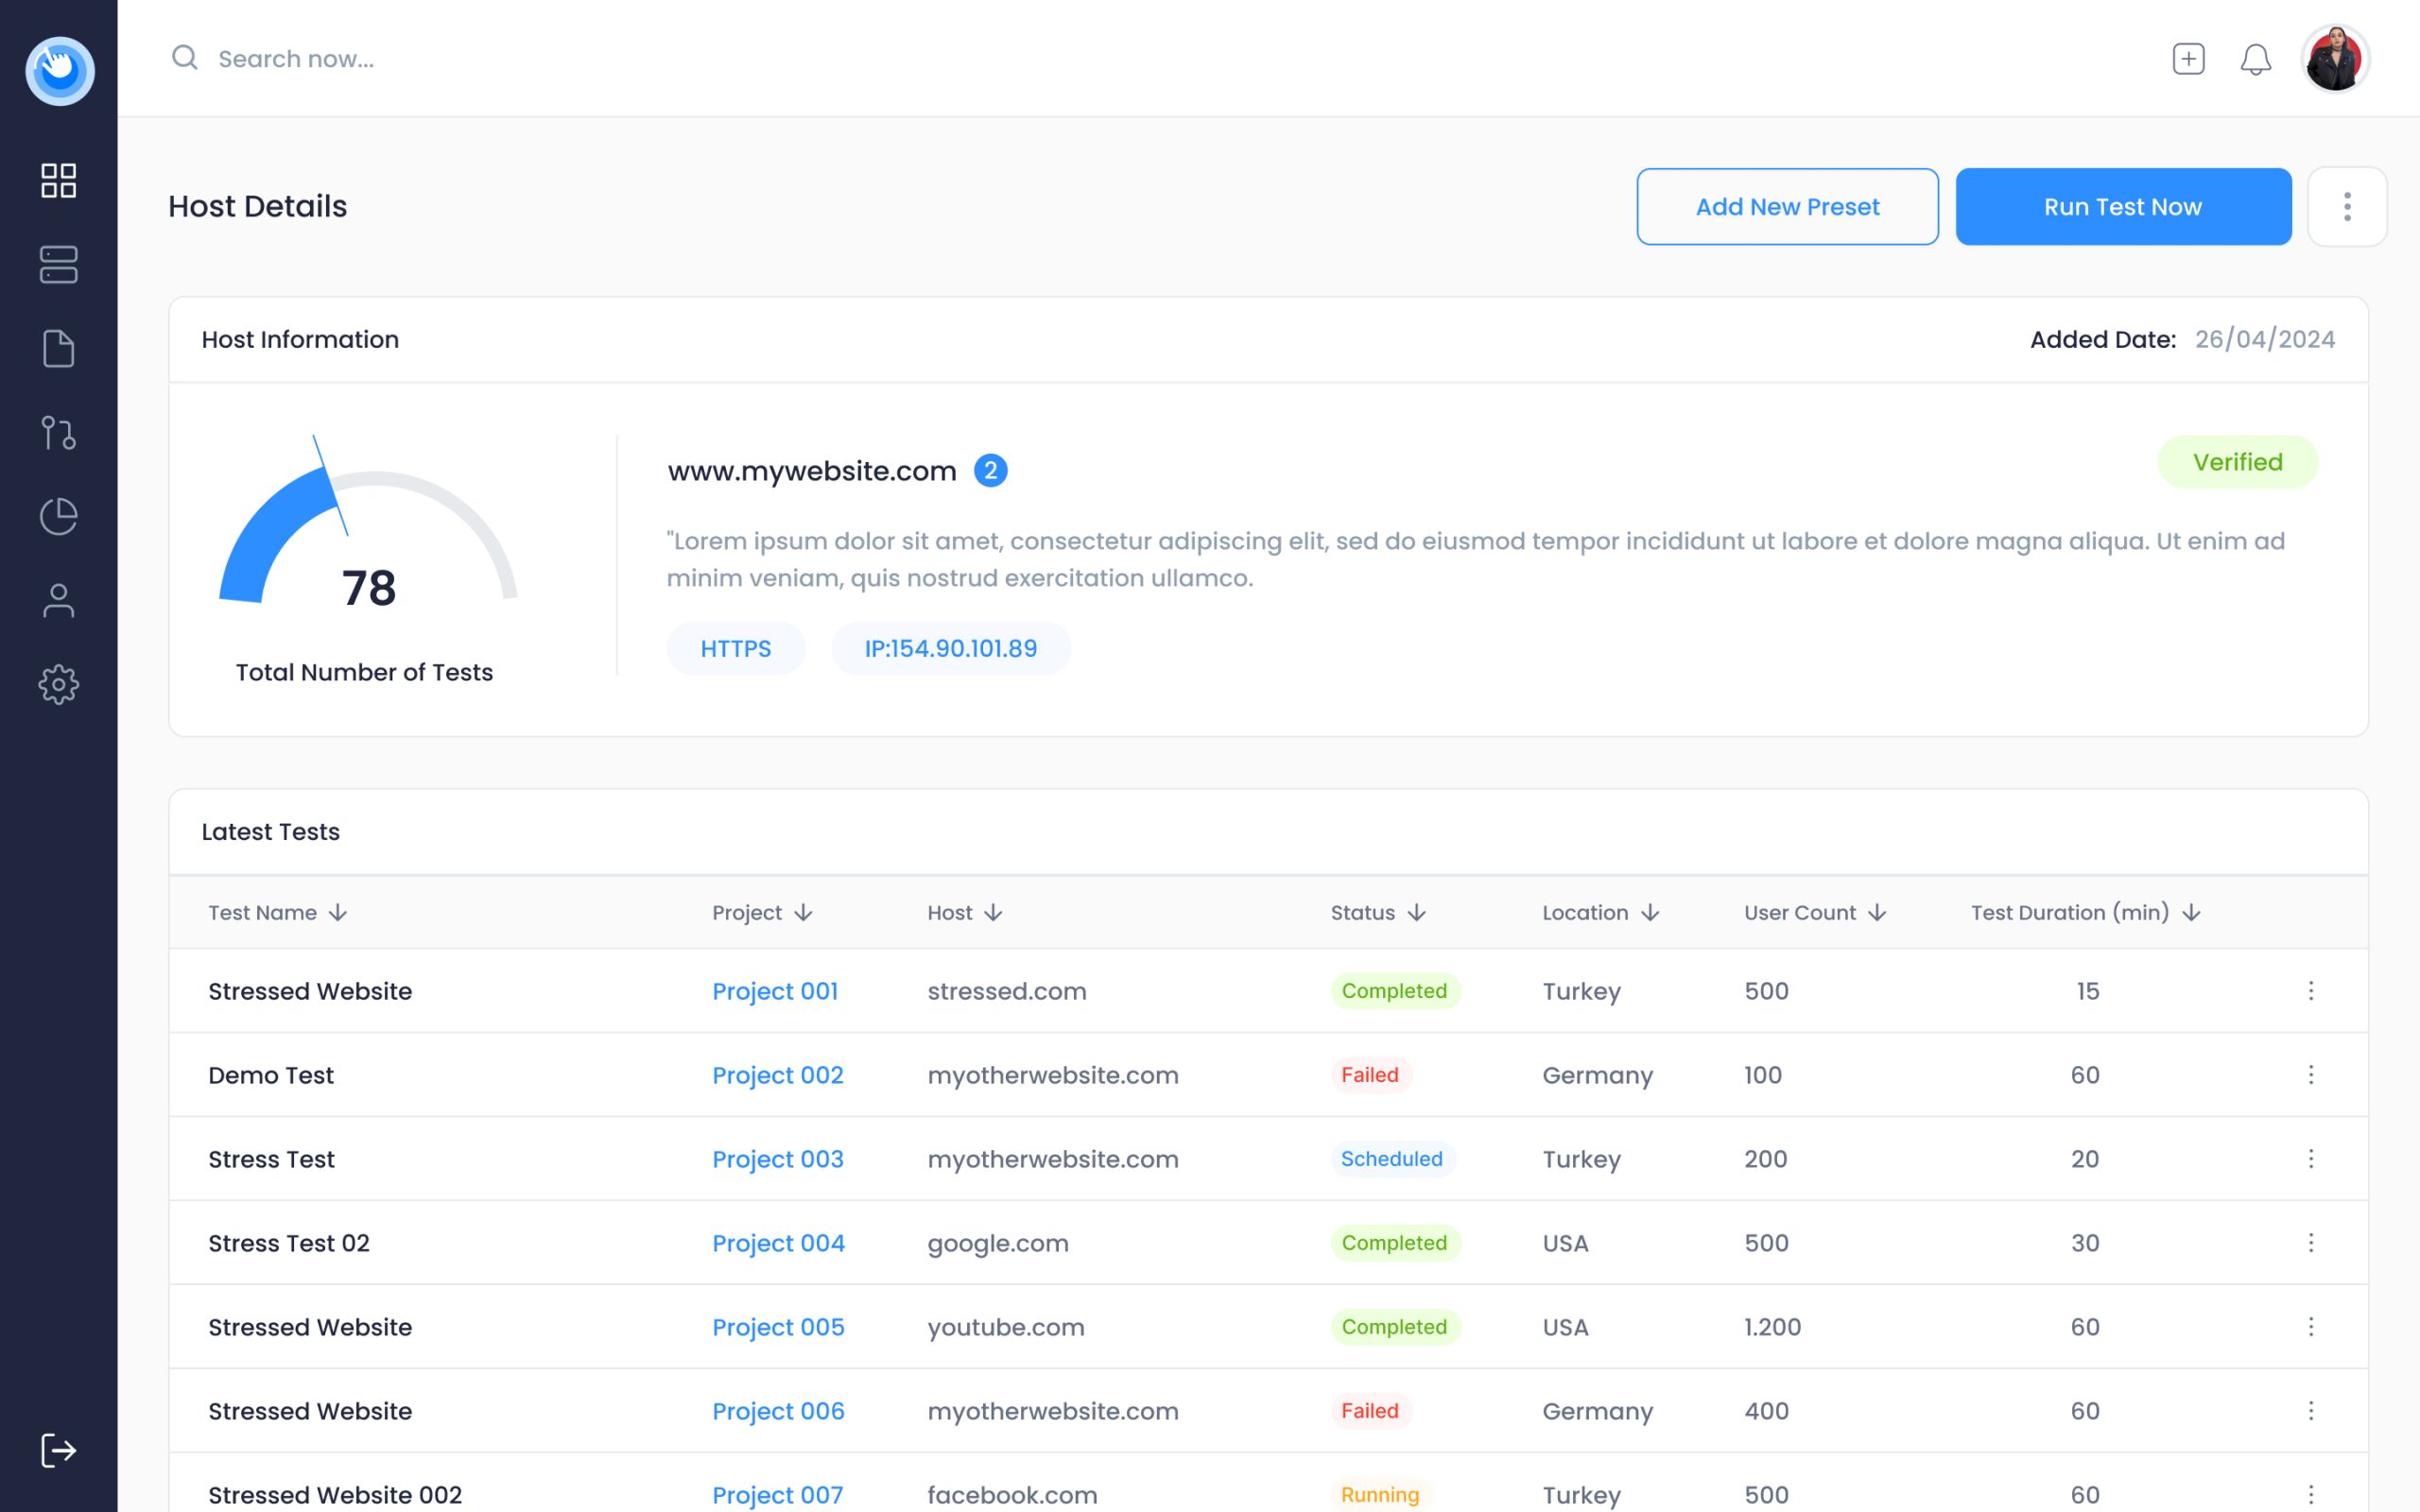Open the row menu for Demo Test
This screenshot has width=2420, height=1512.
pos(2311,1075)
